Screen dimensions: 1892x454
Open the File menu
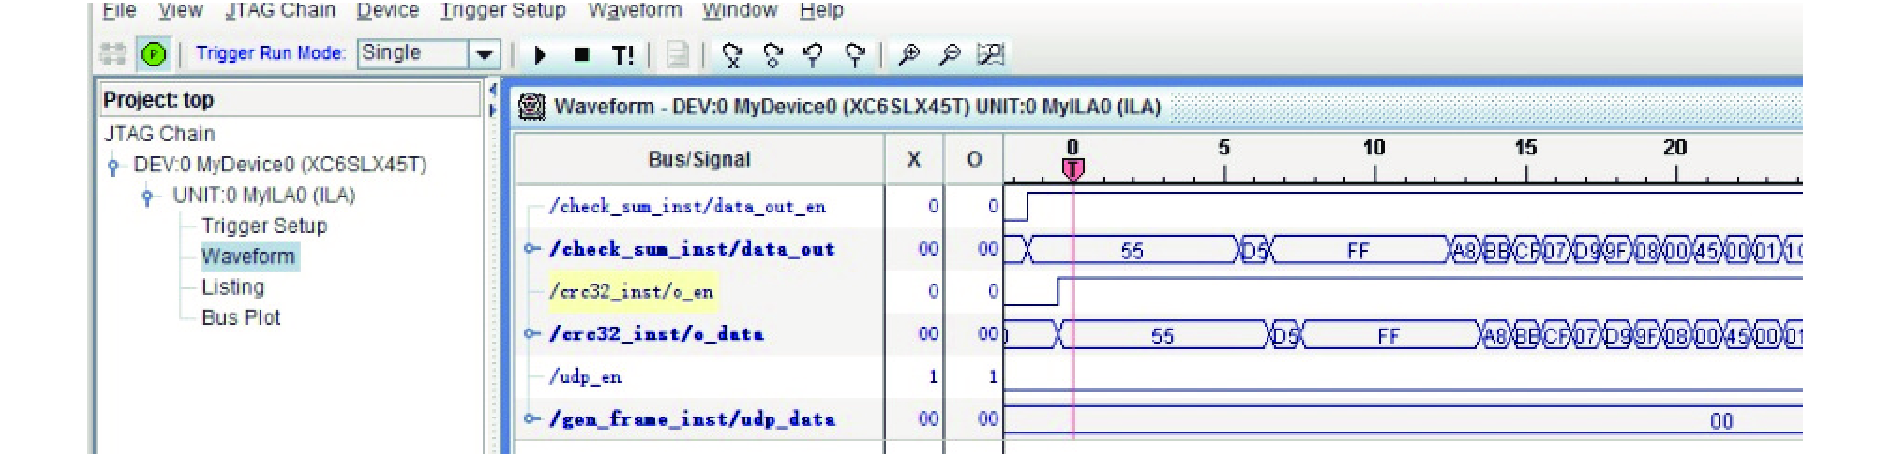pos(119,11)
